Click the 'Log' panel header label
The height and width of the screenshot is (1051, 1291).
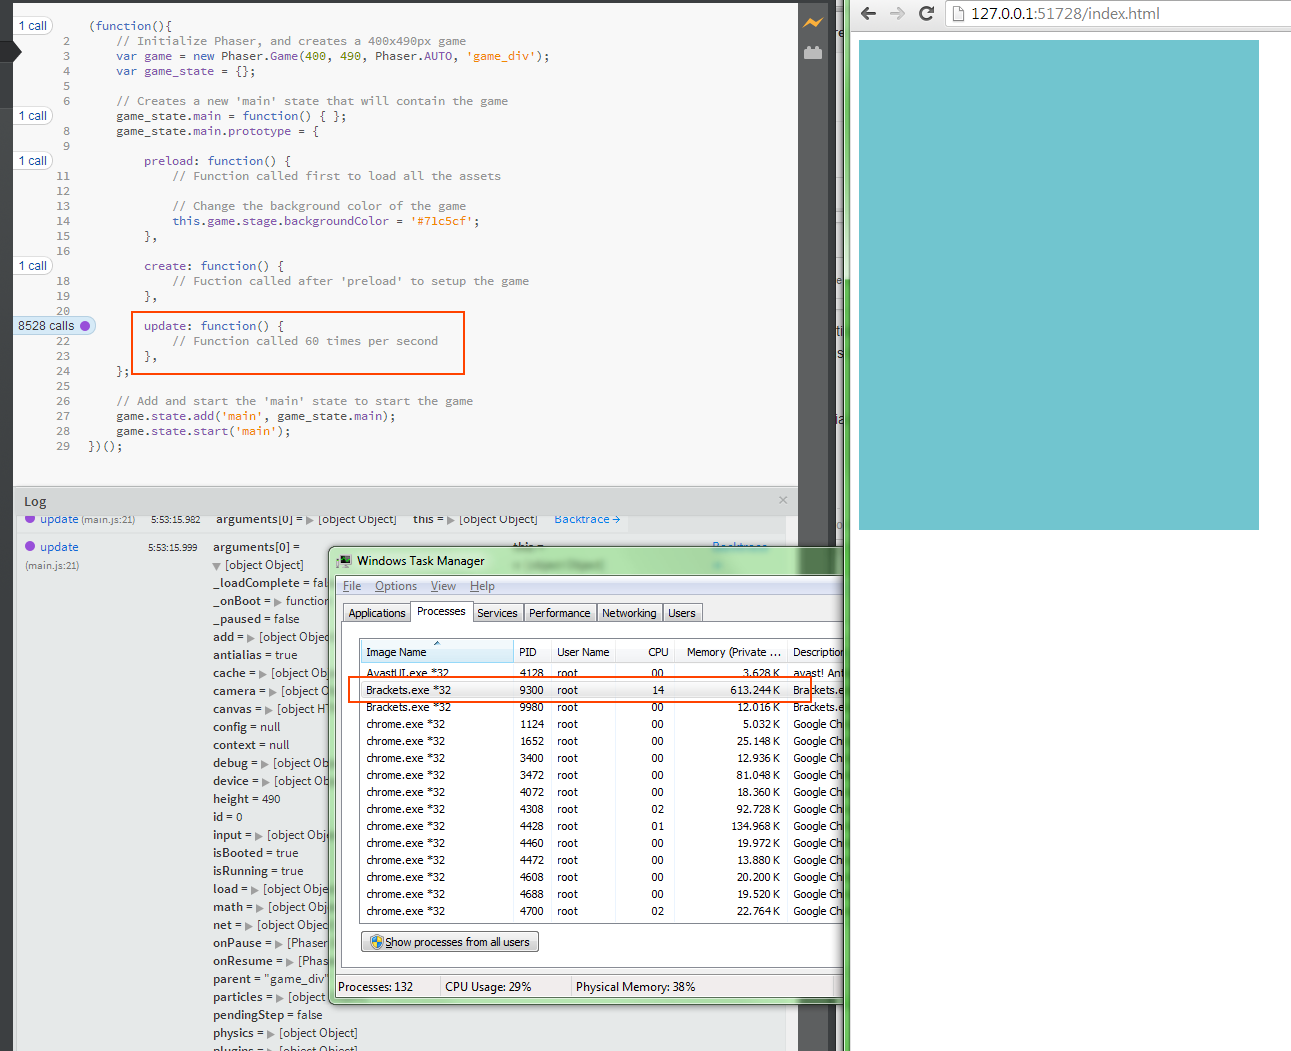35,502
